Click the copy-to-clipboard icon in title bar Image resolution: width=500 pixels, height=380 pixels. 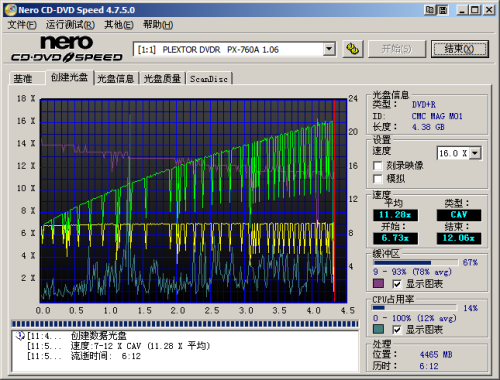[430, 10]
